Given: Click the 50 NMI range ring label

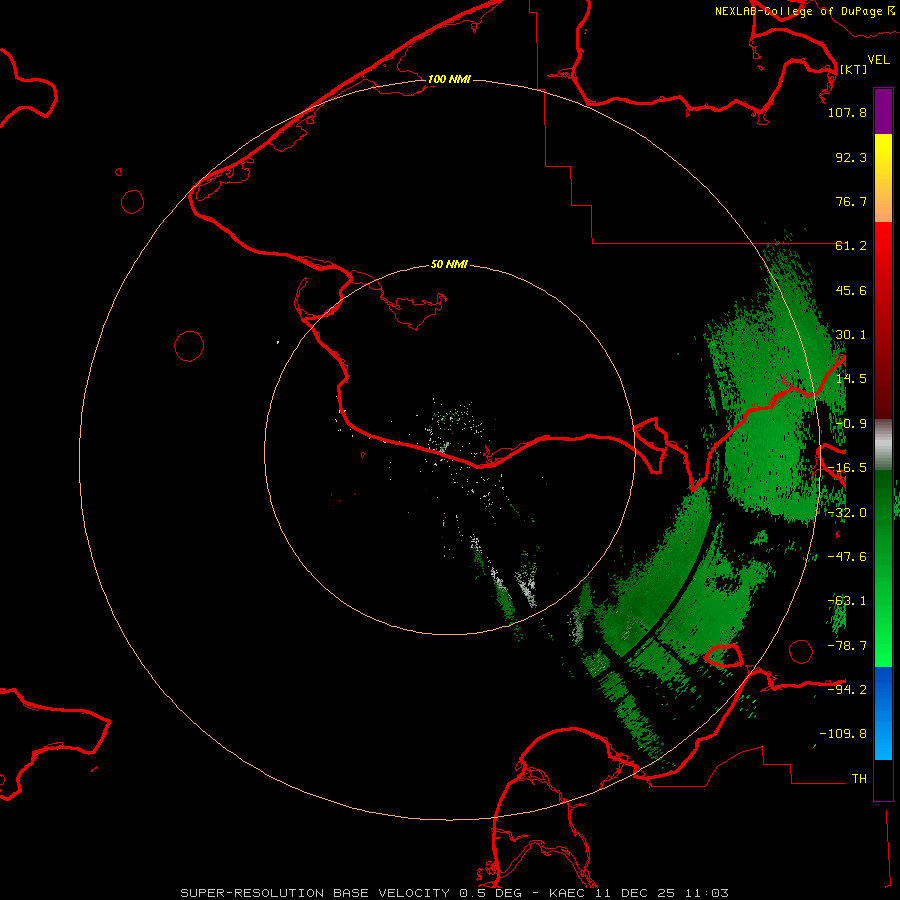Looking at the screenshot, I should [449, 265].
